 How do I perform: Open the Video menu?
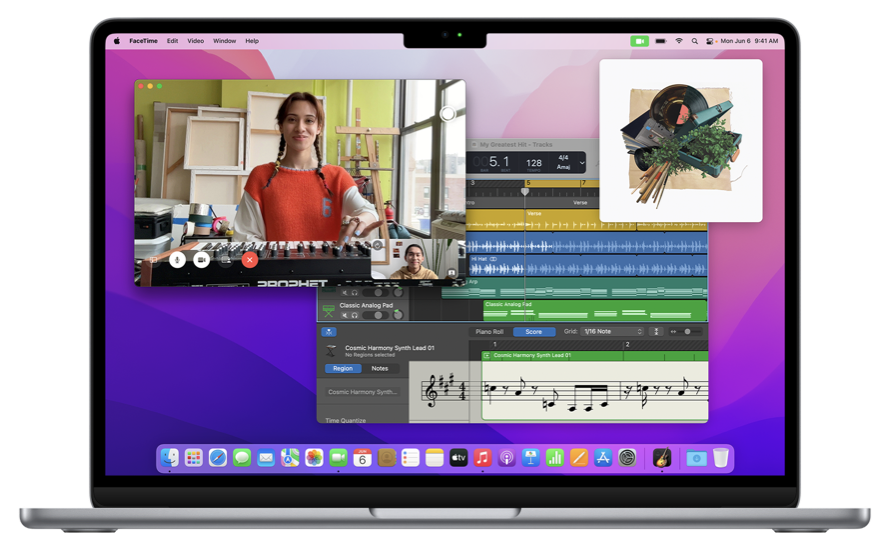point(196,41)
